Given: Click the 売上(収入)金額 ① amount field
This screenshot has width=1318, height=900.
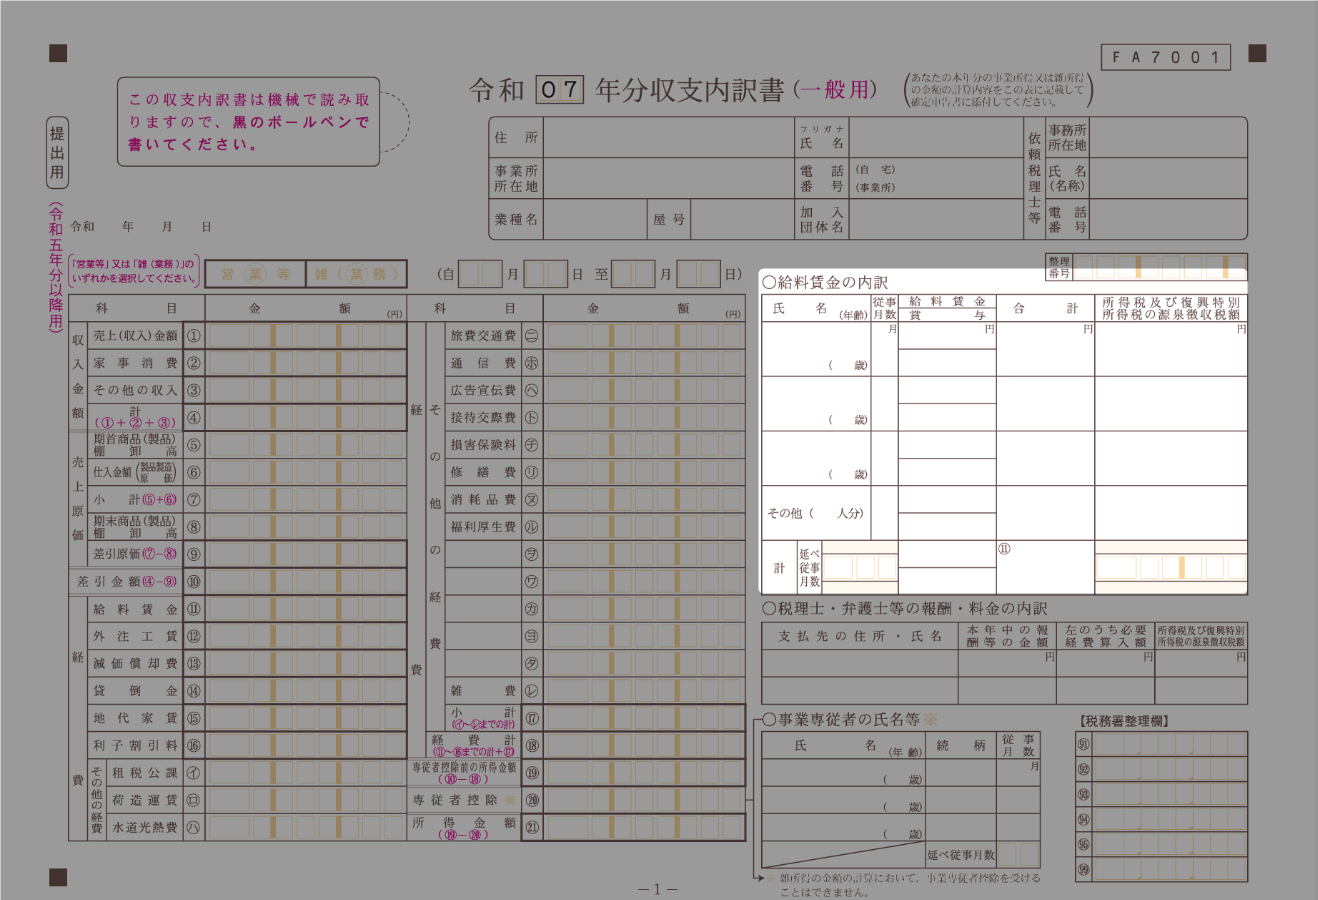Looking at the screenshot, I should pyautogui.click(x=306, y=336).
